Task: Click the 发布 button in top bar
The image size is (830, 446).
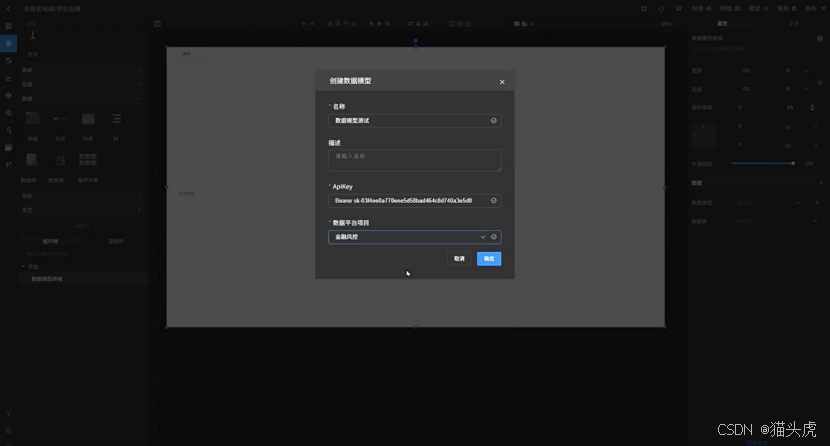Action: (x=815, y=8)
